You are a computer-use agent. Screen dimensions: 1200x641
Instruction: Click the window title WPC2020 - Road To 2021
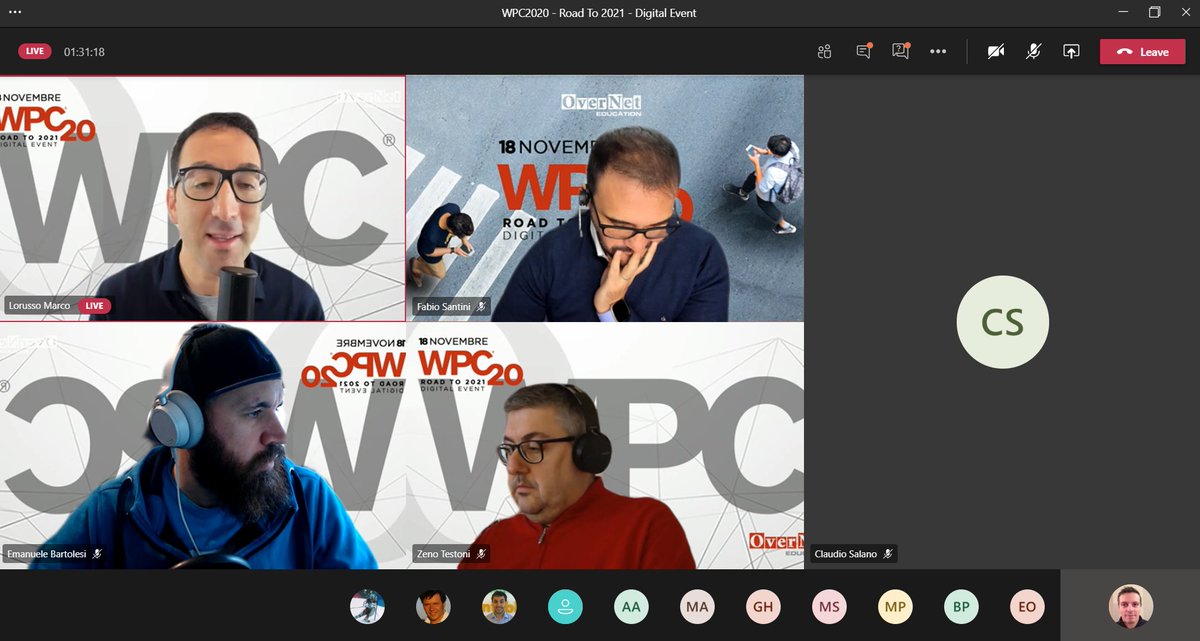pos(600,13)
